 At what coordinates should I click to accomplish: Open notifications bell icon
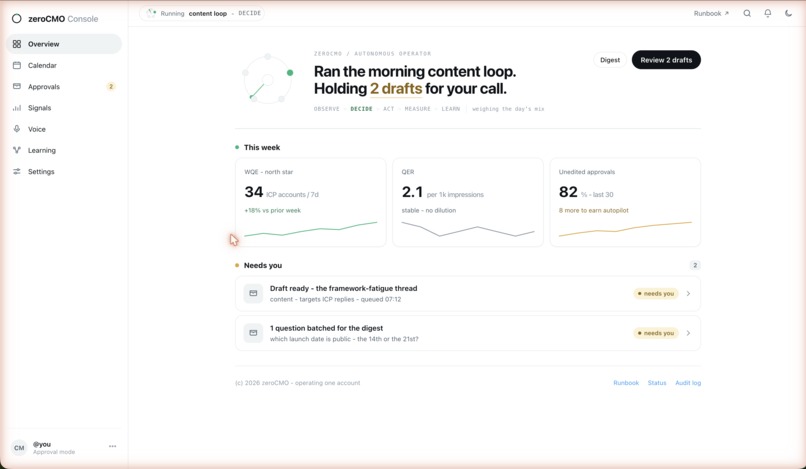[x=767, y=13]
